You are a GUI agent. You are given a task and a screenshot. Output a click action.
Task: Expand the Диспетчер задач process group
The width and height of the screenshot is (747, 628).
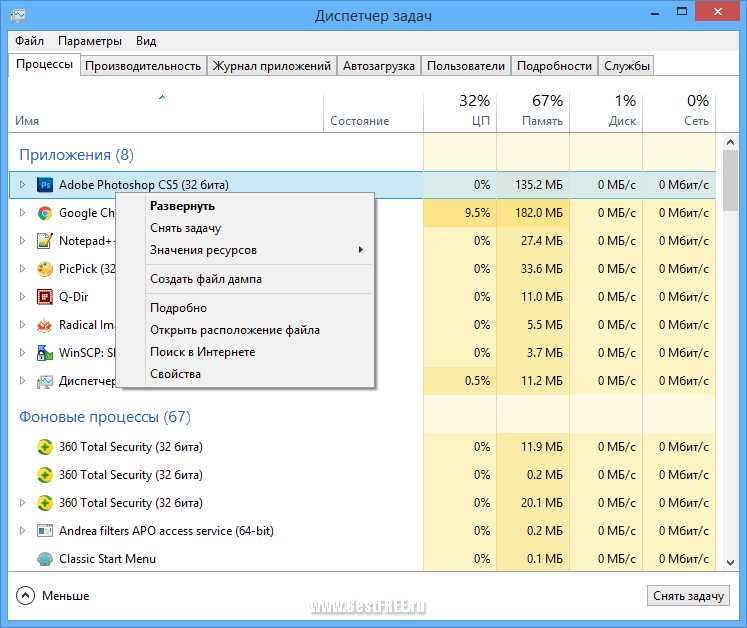[x=22, y=381]
